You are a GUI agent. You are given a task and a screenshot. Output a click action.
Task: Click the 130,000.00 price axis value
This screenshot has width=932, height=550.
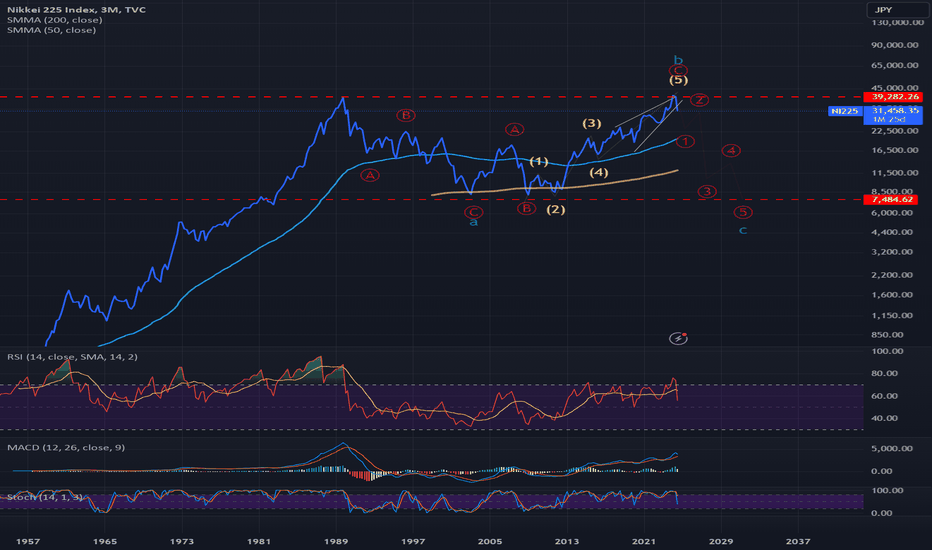(x=897, y=22)
